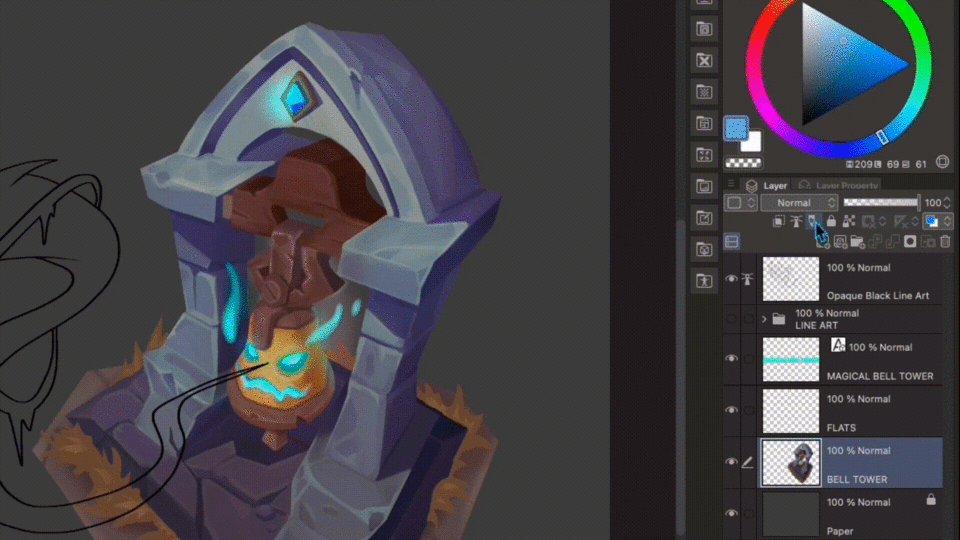Screen dimensions: 960x540
Task: Switch to the Layer tab
Action: 767,185
